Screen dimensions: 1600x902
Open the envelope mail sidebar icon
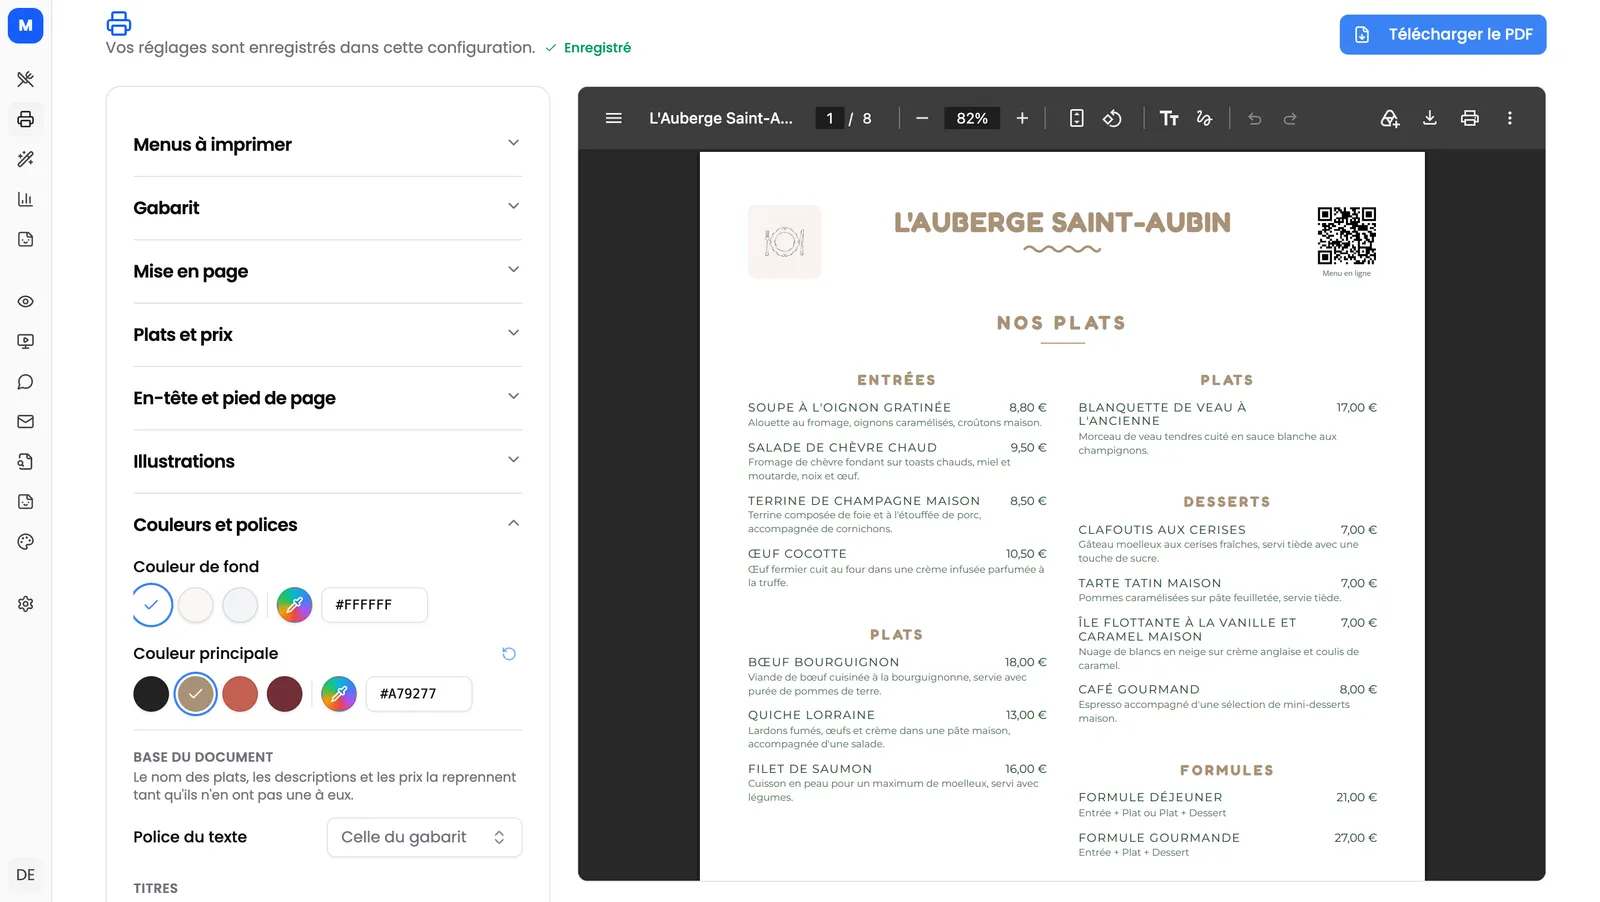26,422
